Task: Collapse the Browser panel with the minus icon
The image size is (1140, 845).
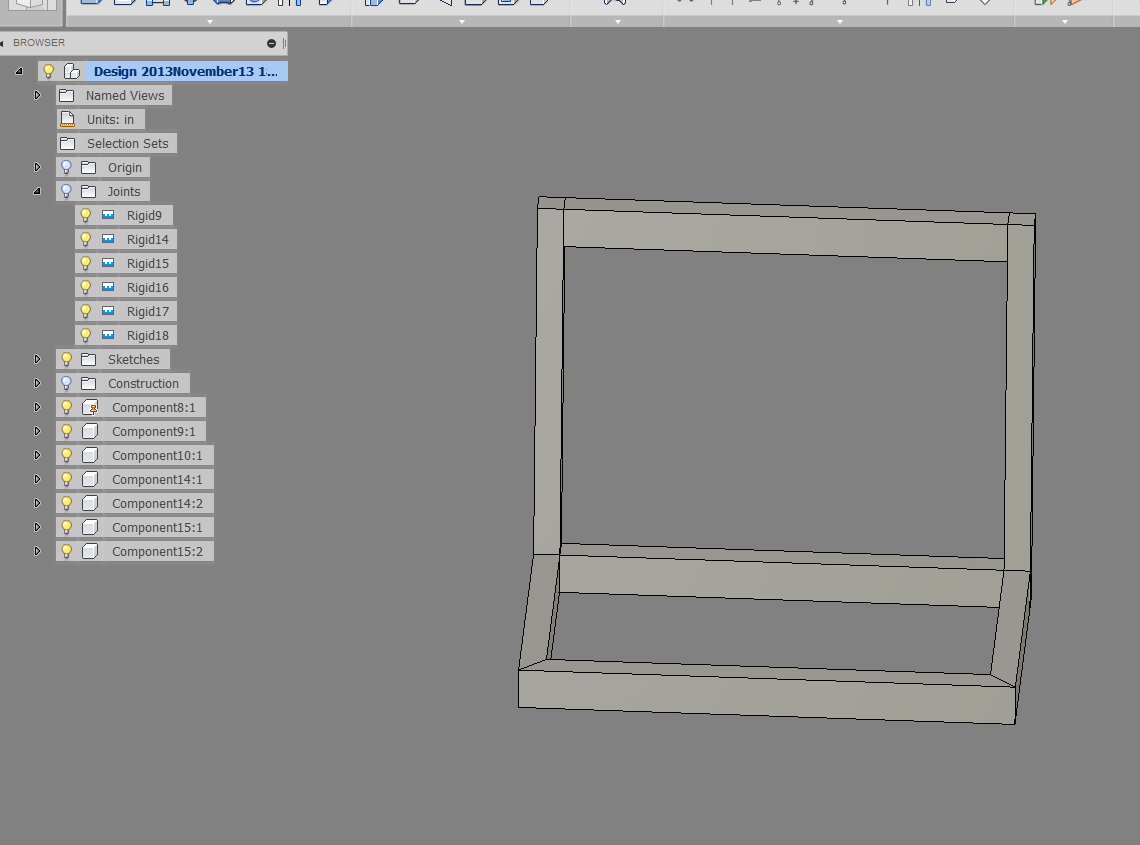Action: tap(271, 44)
